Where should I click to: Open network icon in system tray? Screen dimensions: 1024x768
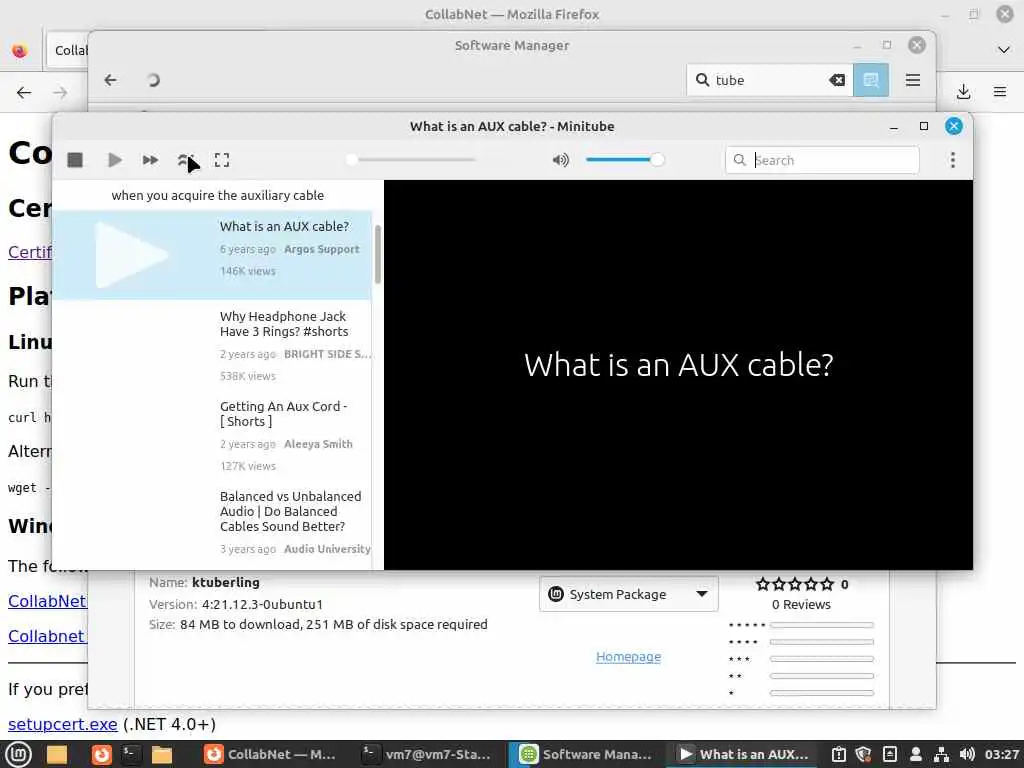point(941,754)
